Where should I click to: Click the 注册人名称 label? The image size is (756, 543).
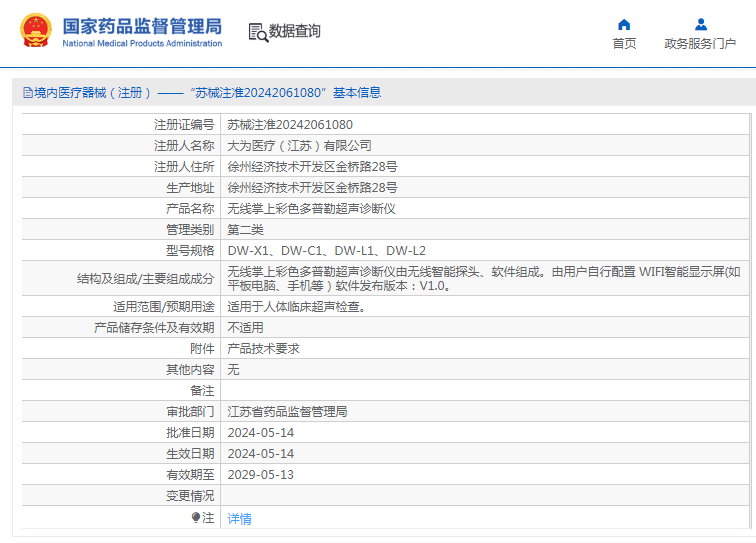[x=184, y=146]
